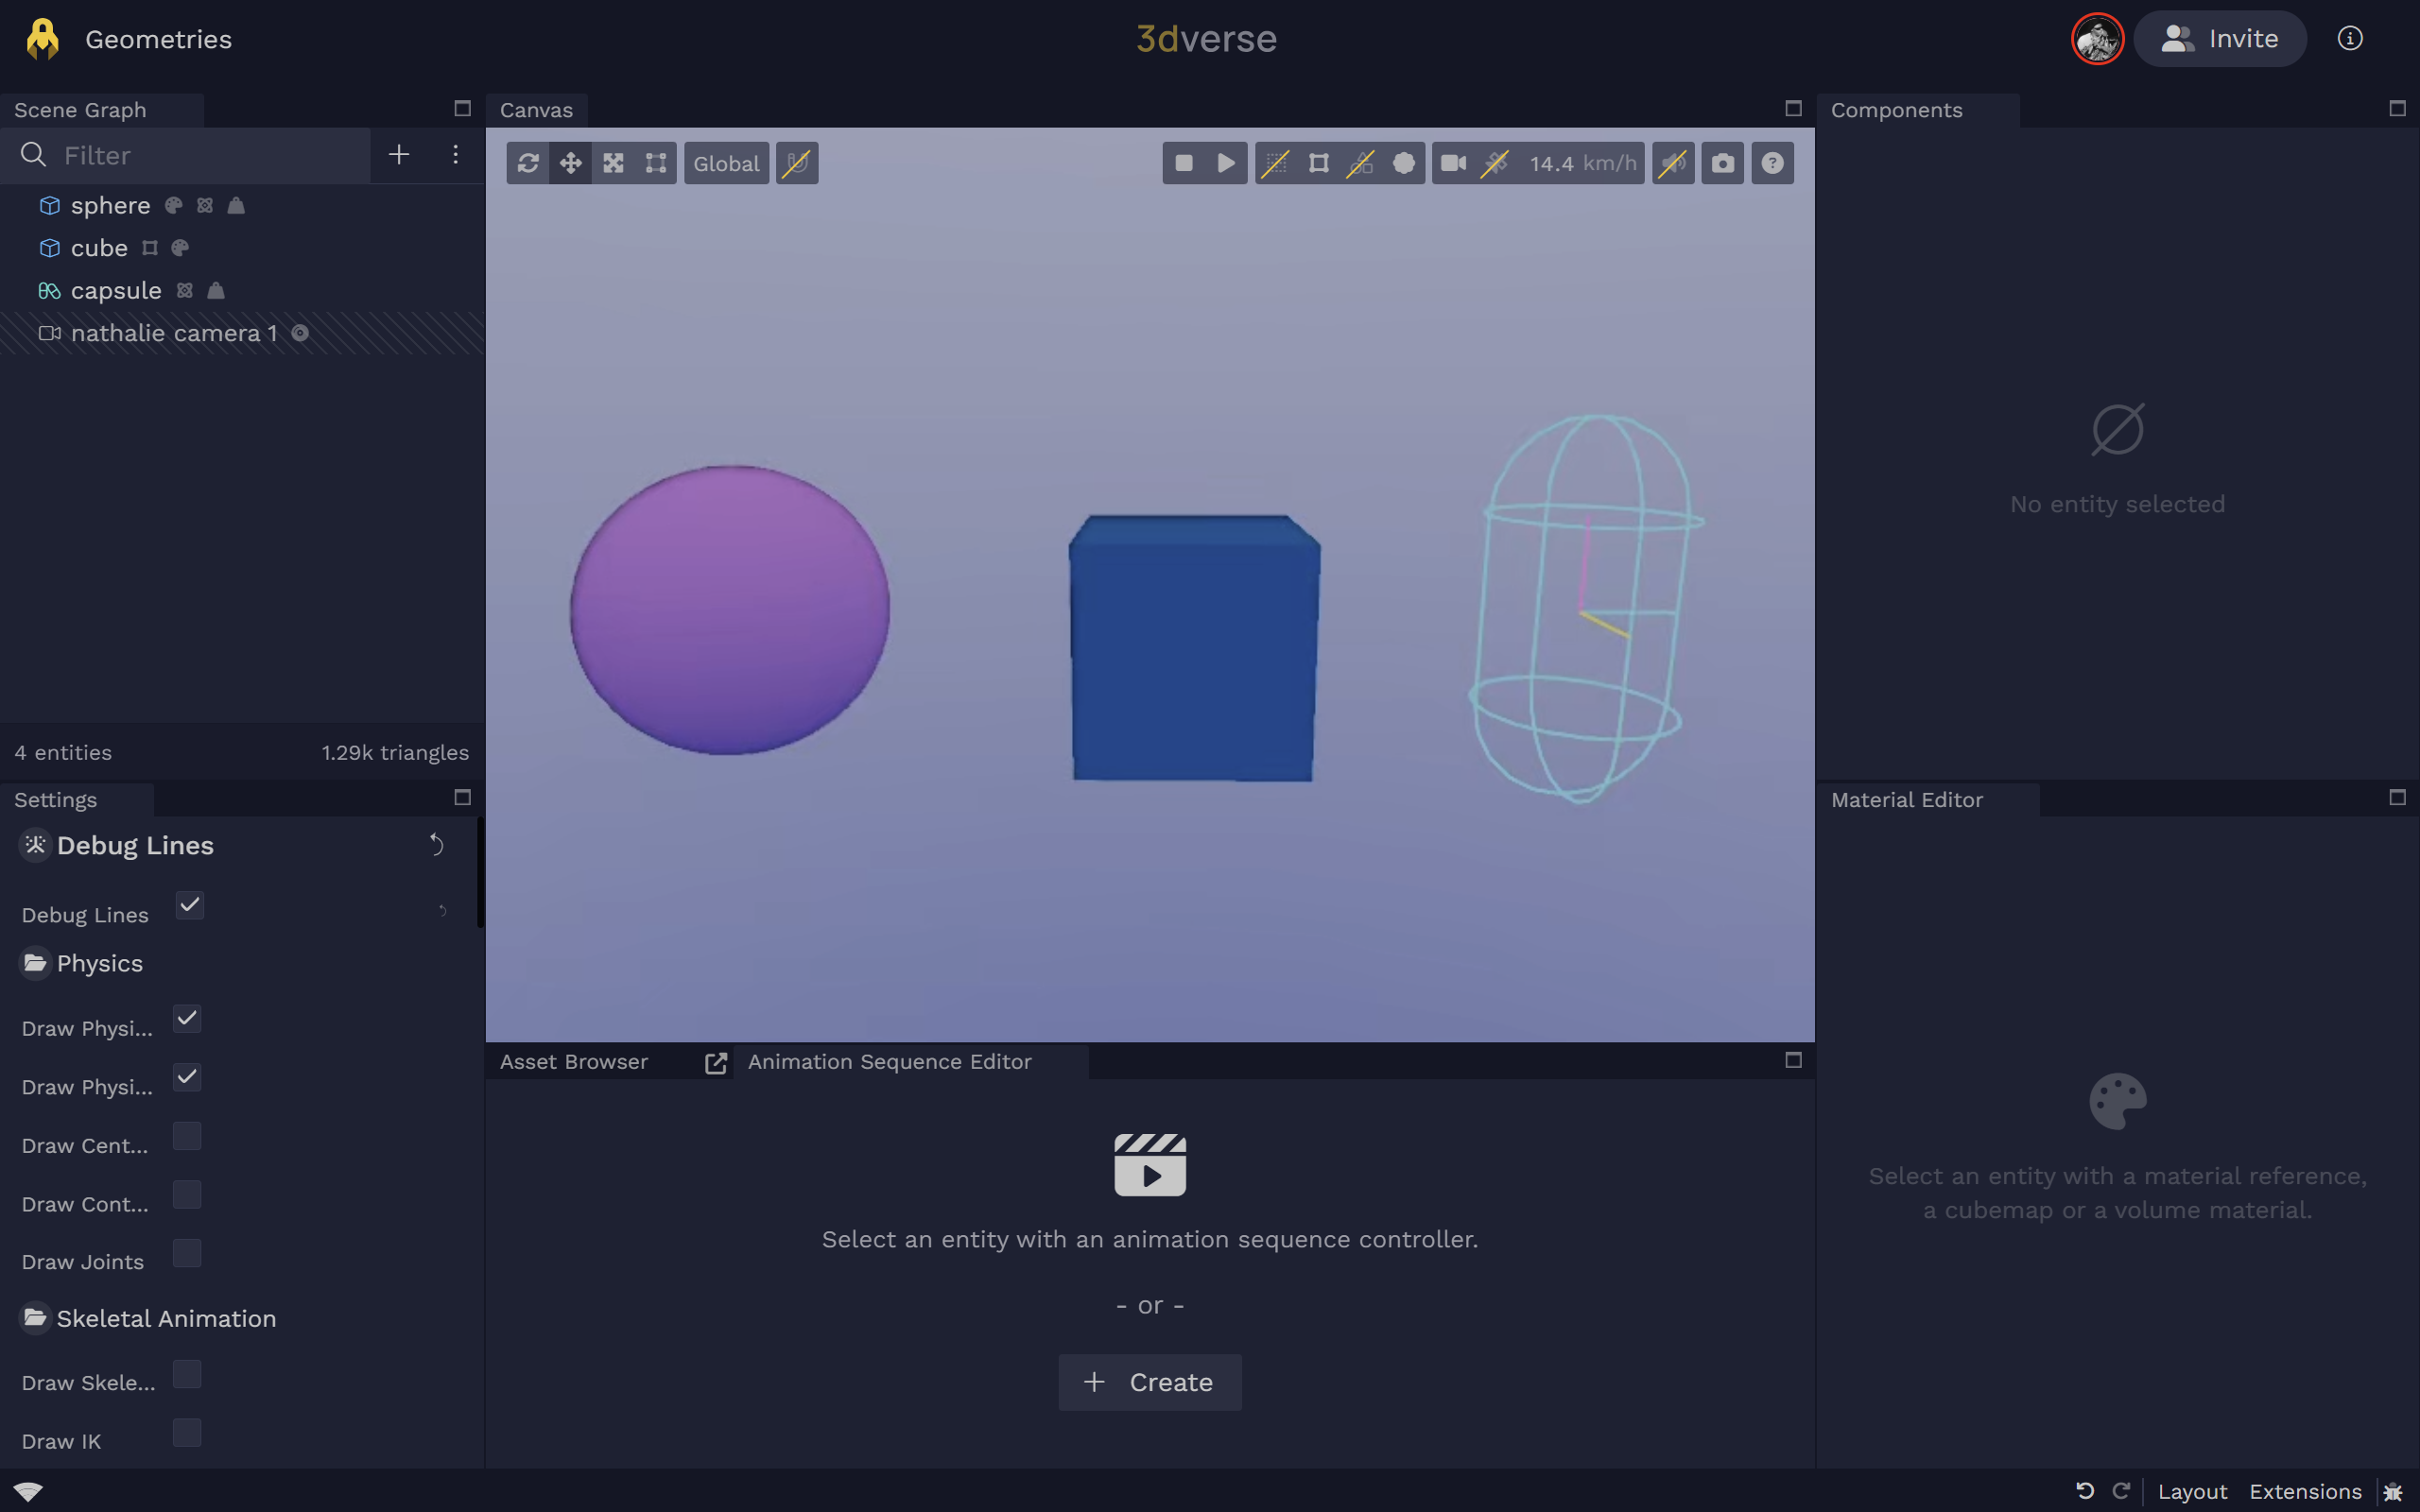2420x1512 pixels.
Task: Click the material palette icon on sphere row
Action: 174,205
